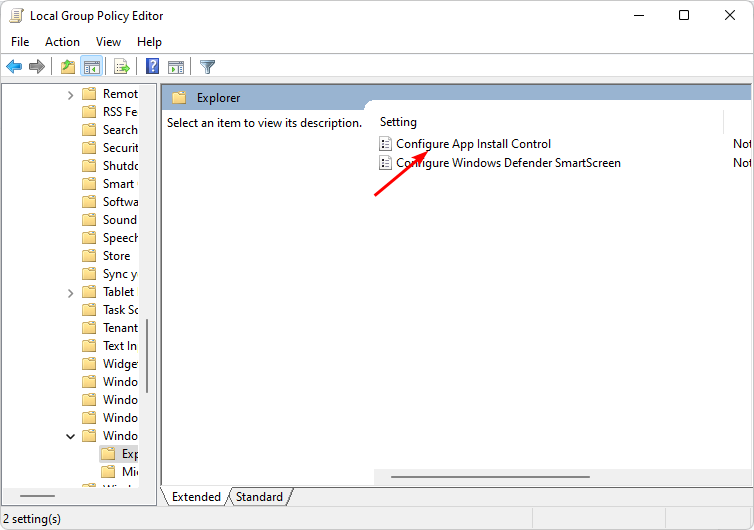
Task: Expand the Tablet folder tree node
Action: 71,293
